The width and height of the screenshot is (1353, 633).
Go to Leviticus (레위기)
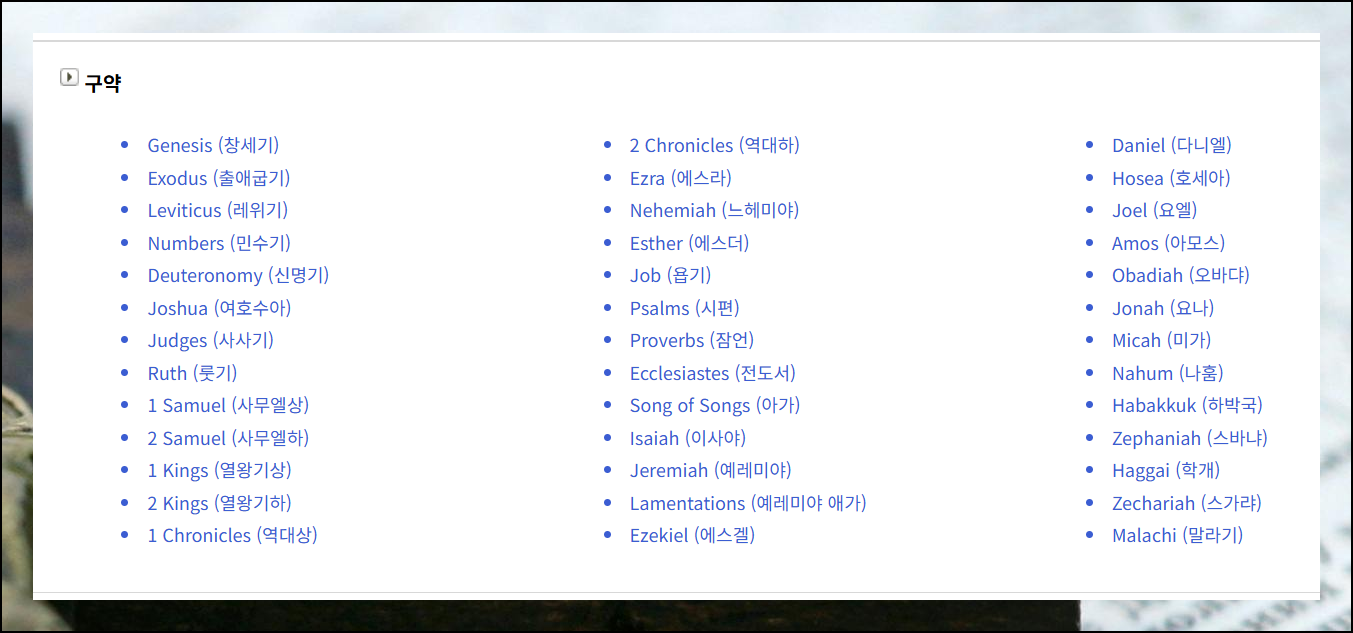coord(218,210)
